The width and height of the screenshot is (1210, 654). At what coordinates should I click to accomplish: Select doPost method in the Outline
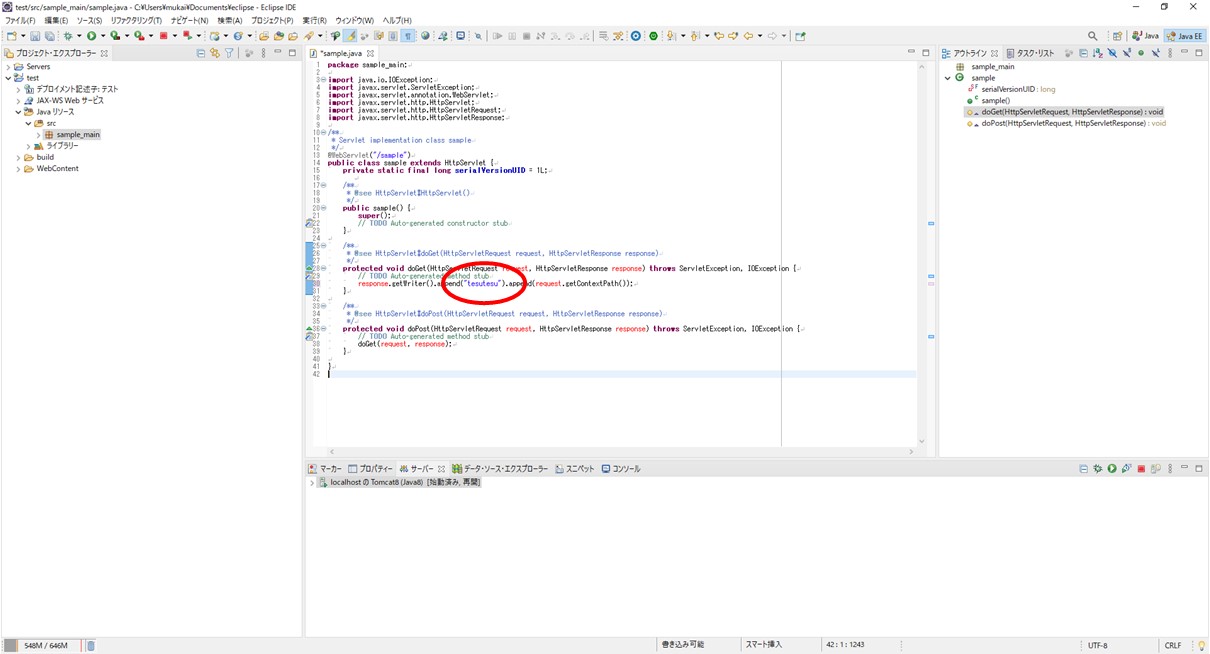pyautogui.click(x=1066, y=123)
